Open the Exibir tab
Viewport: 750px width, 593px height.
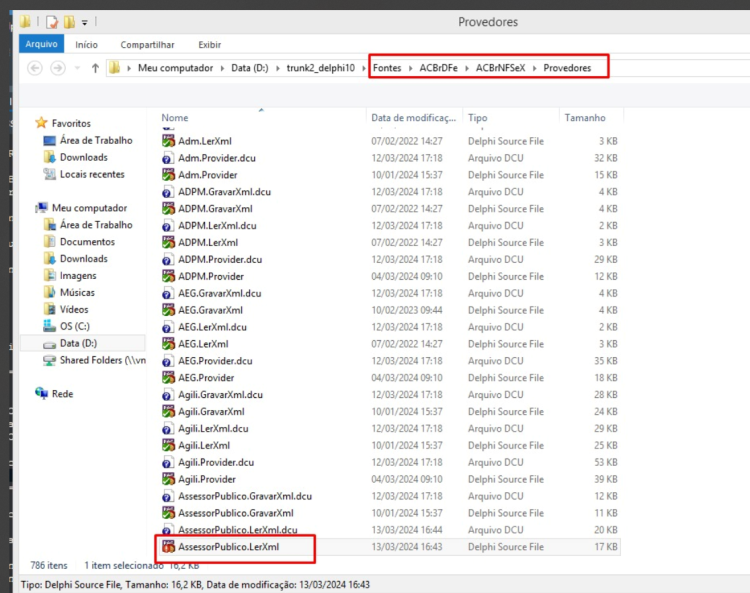pyautogui.click(x=210, y=44)
